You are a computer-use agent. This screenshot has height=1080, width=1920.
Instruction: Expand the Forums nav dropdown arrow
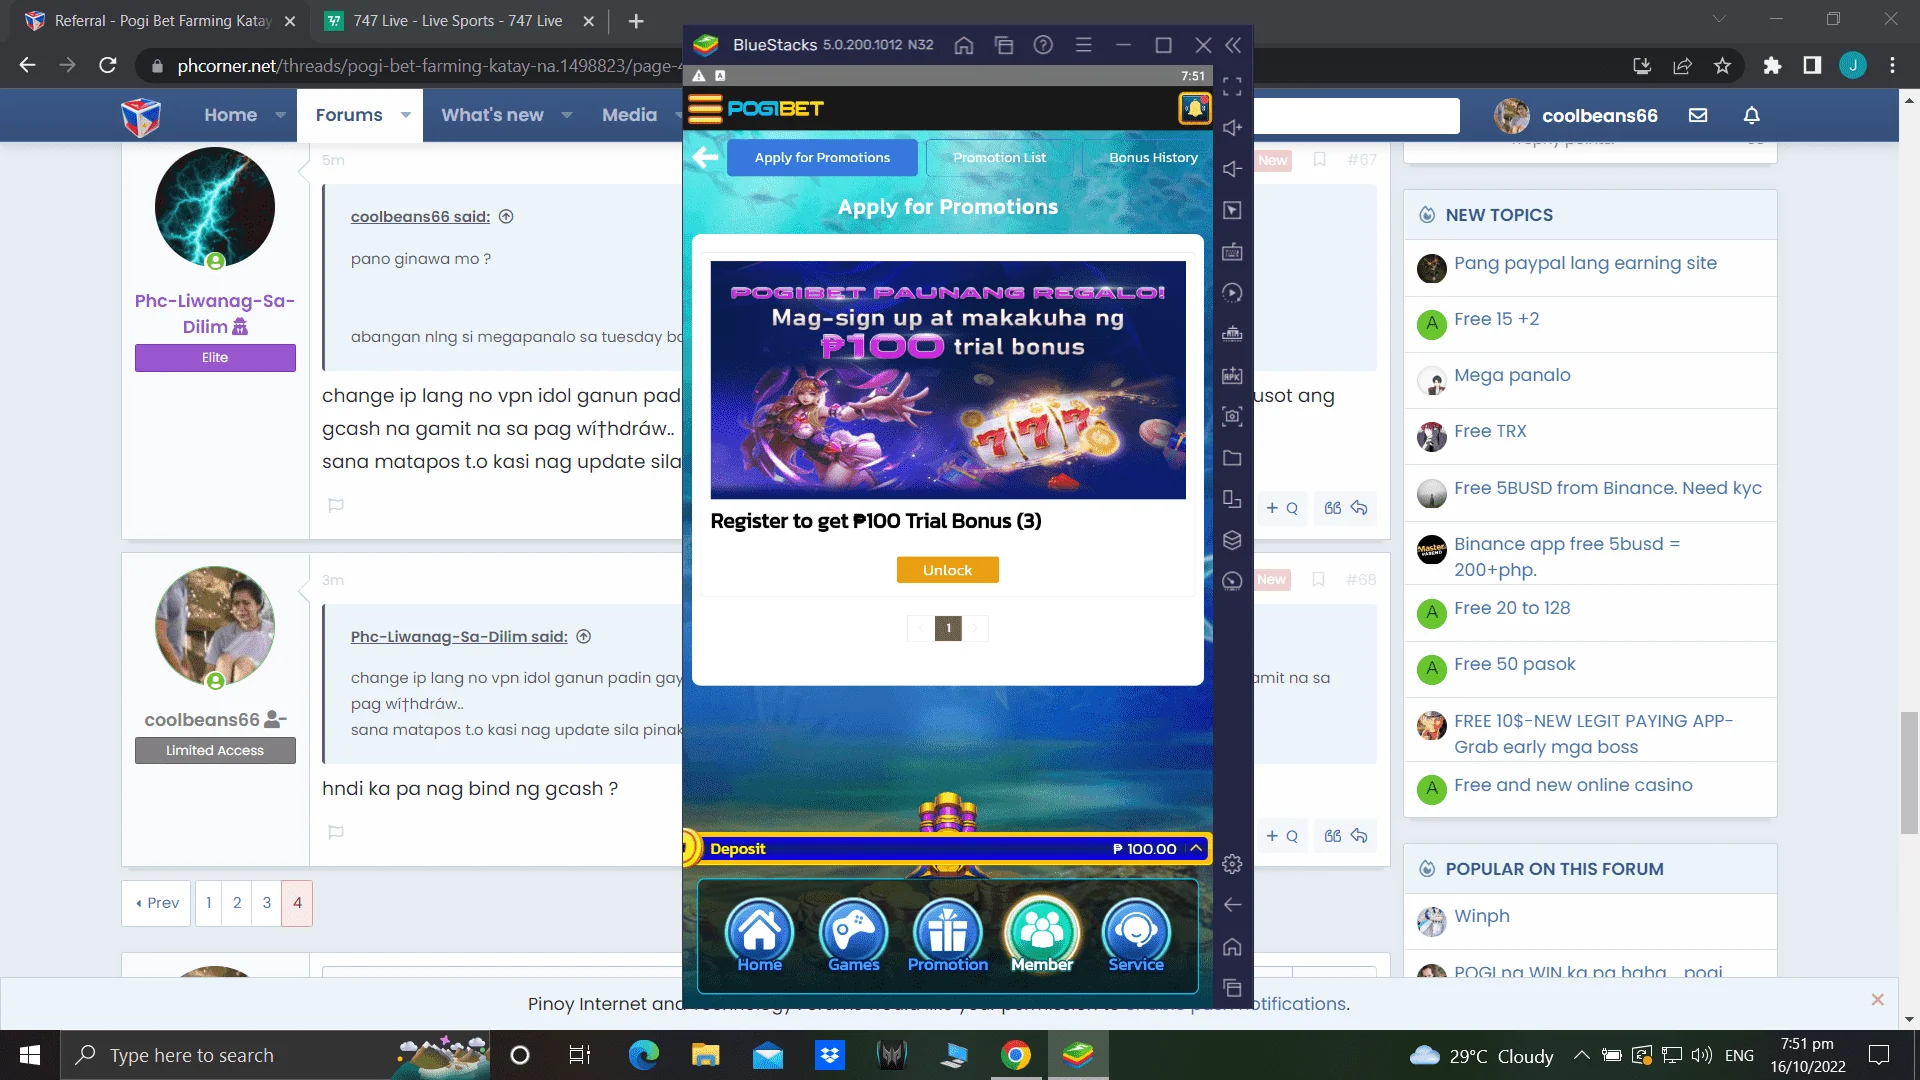pos(405,115)
